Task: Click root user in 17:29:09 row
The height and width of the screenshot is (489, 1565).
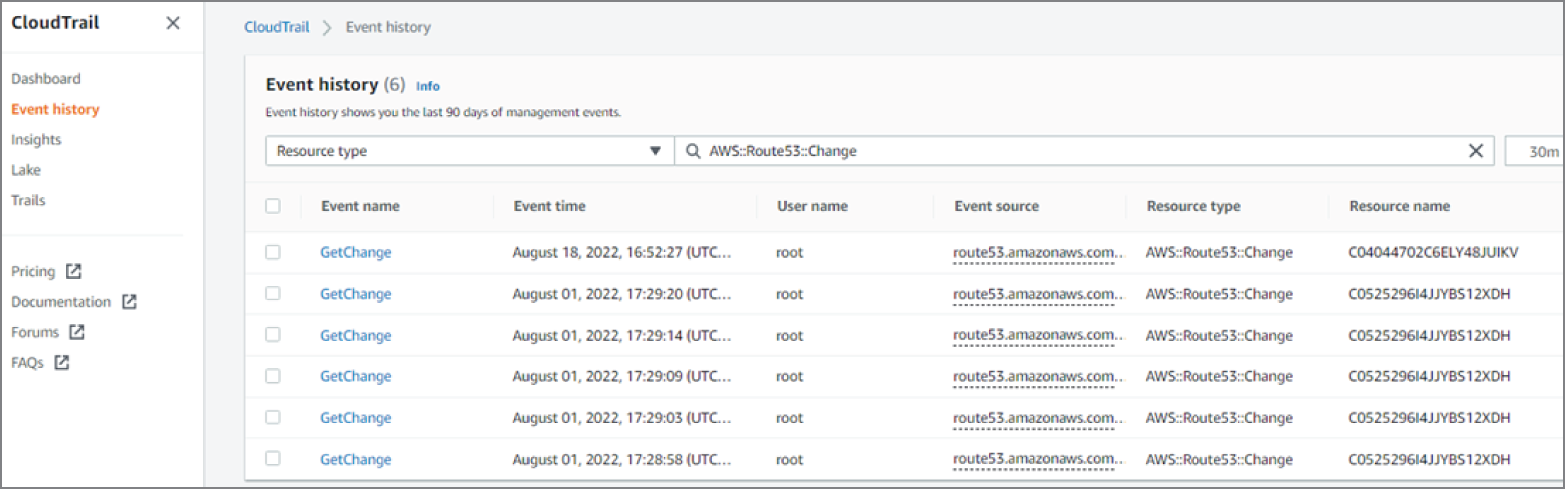Action: [790, 376]
